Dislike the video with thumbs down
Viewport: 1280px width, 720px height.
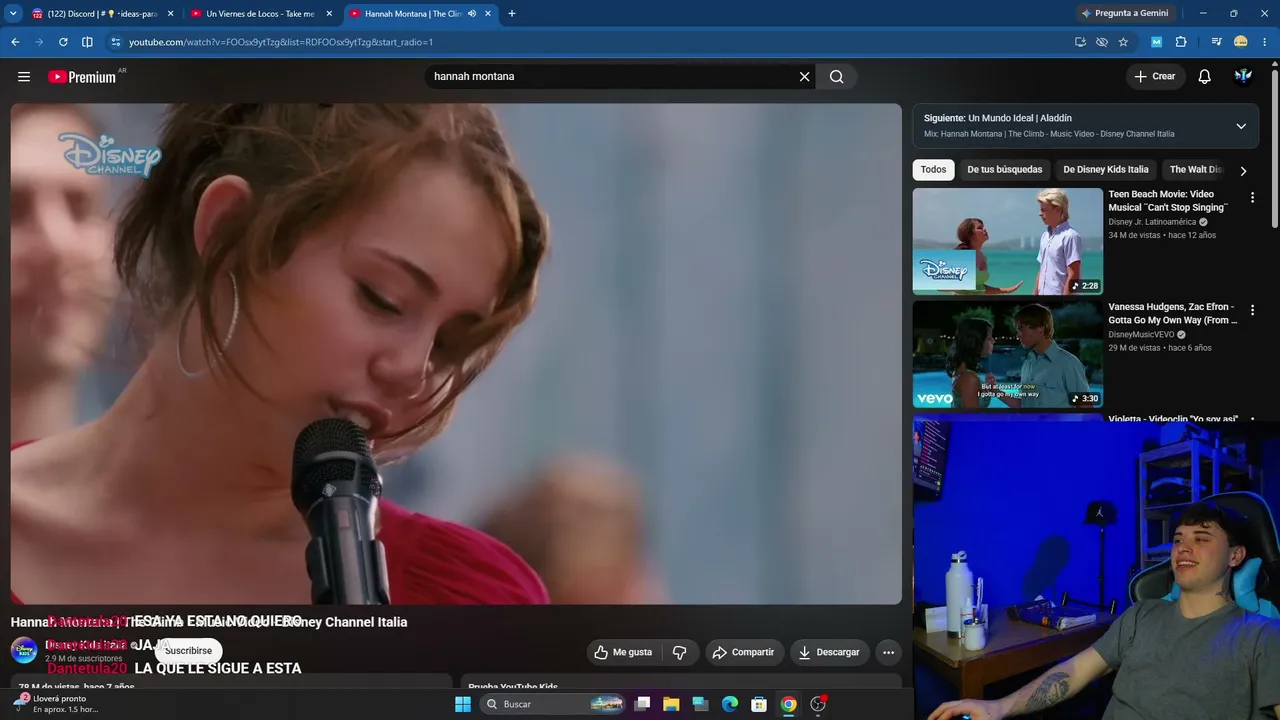click(x=680, y=652)
